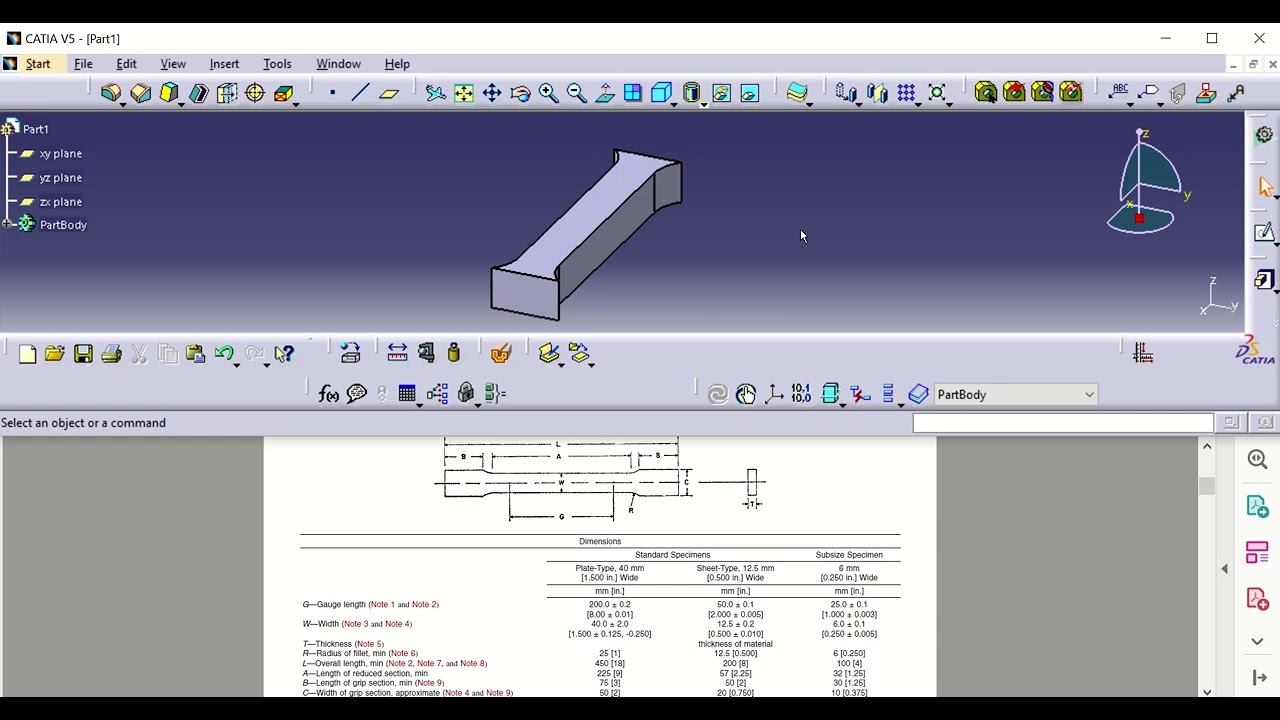Click the 3D compass manipulator
Screen dimensions: 1280x720
(x=1148, y=183)
